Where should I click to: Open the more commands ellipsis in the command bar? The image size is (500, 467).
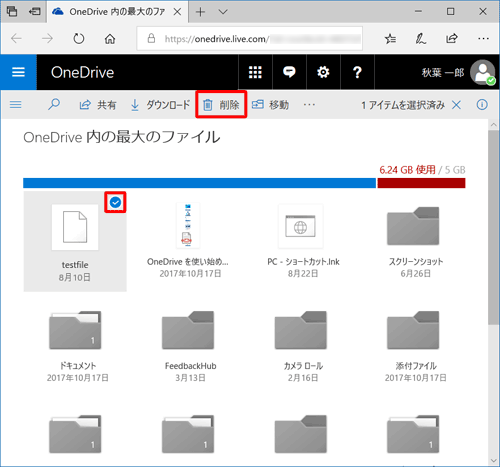point(309,105)
